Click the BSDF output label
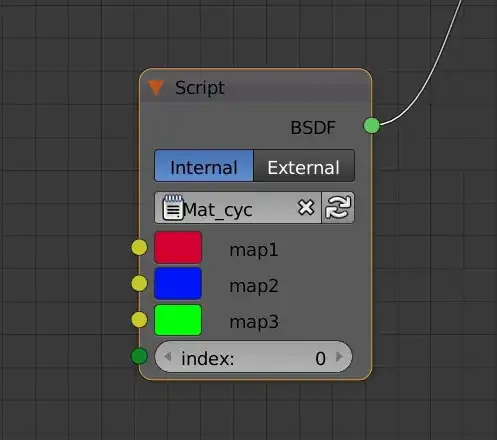This screenshot has width=497, height=440. click(313, 127)
